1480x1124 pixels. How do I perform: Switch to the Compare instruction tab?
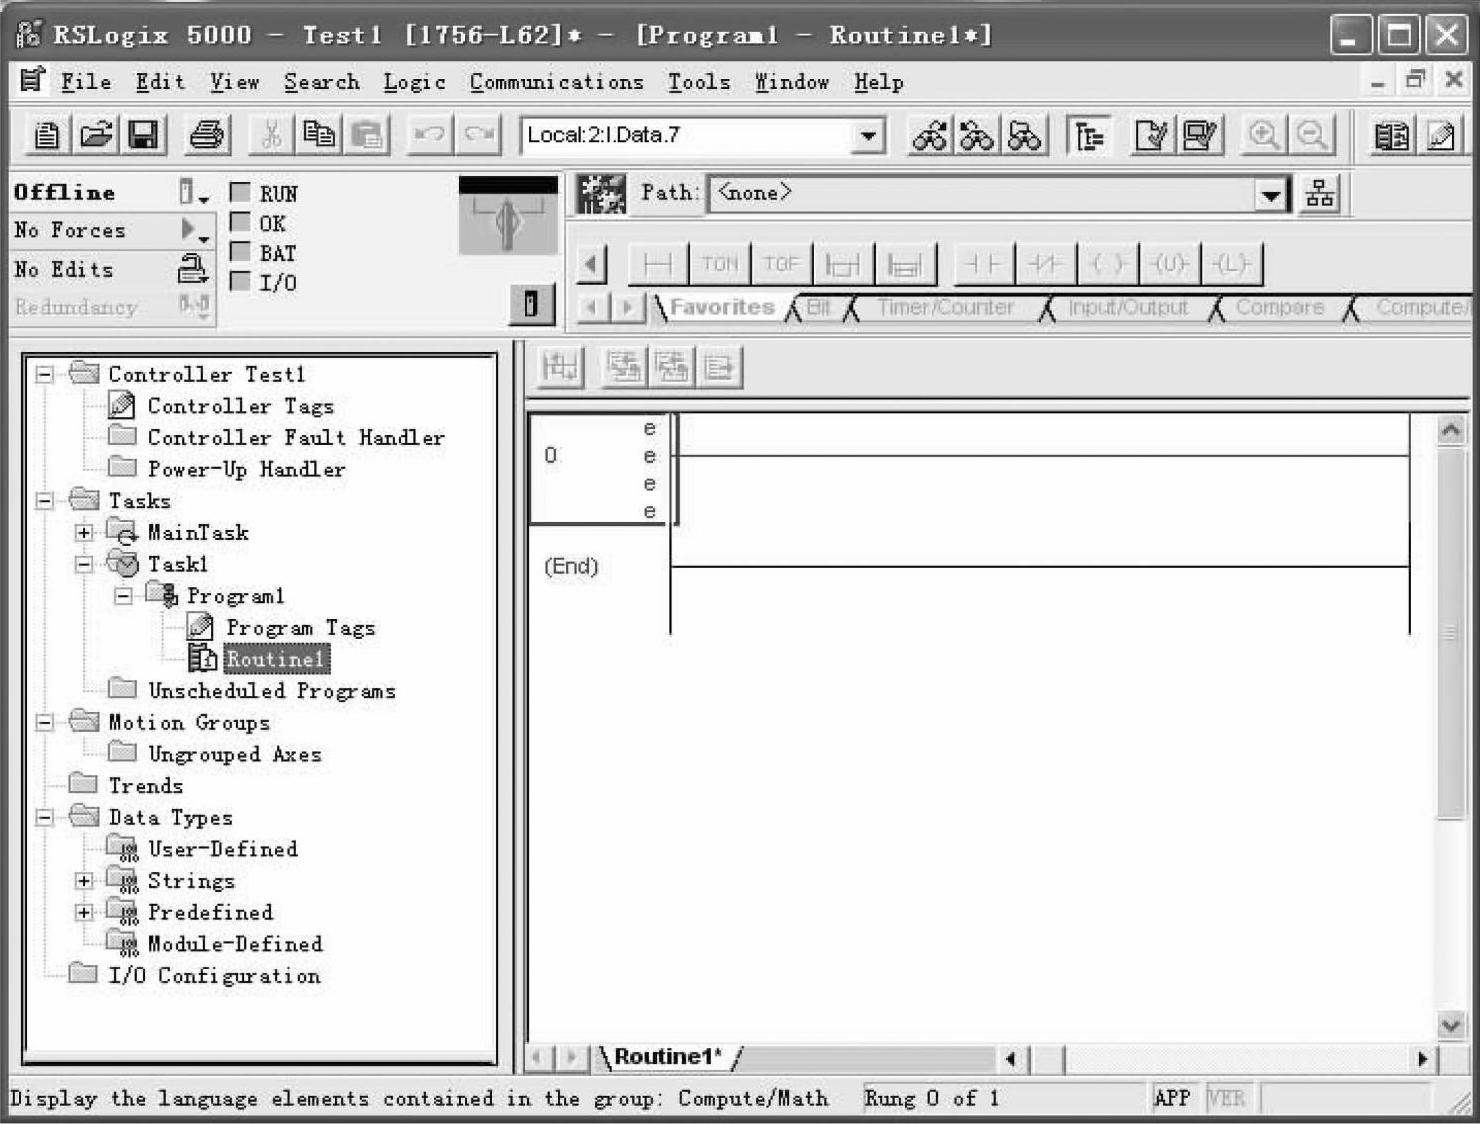tap(1279, 308)
